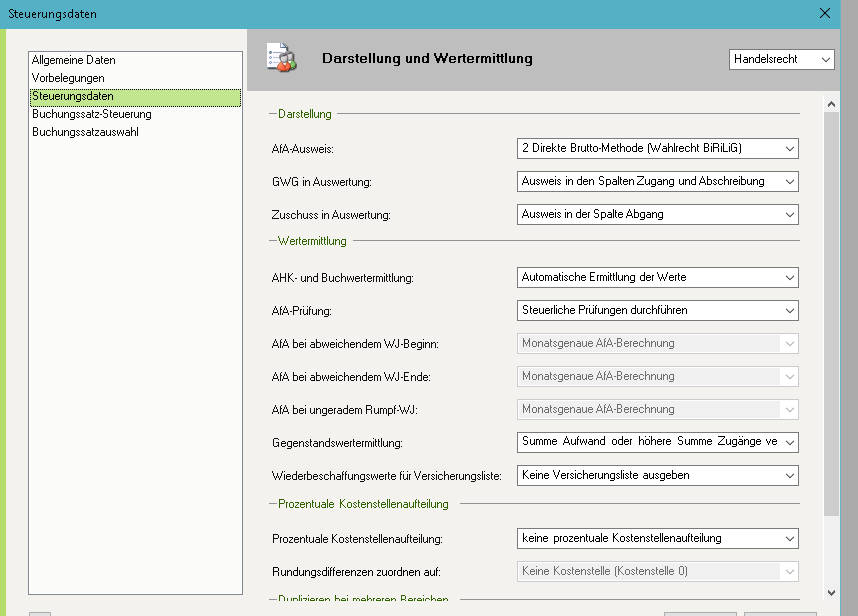This screenshot has width=858, height=616.
Task: Open the GWG in Auswertung dropdown
Action: pyautogui.click(x=657, y=181)
